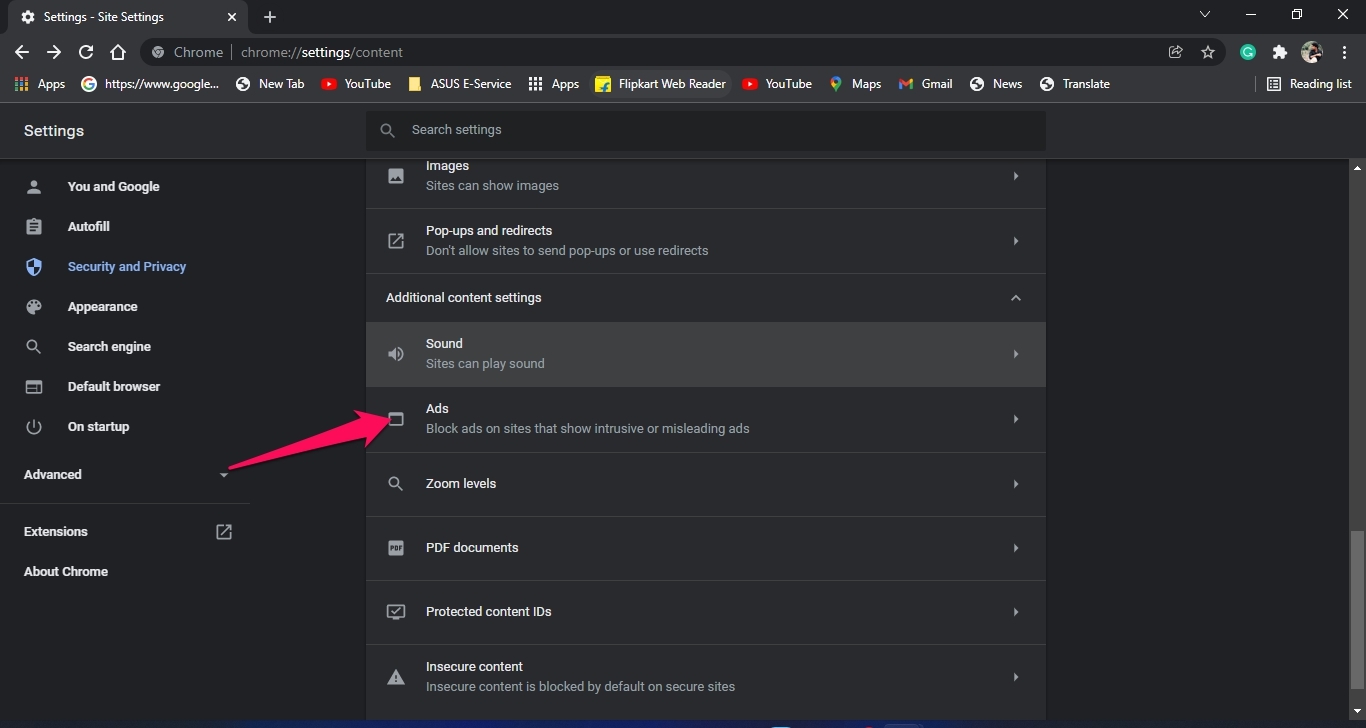Click the PDF documents row arrow
This screenshot has width=1366, height=728.
click(1016, 548)
